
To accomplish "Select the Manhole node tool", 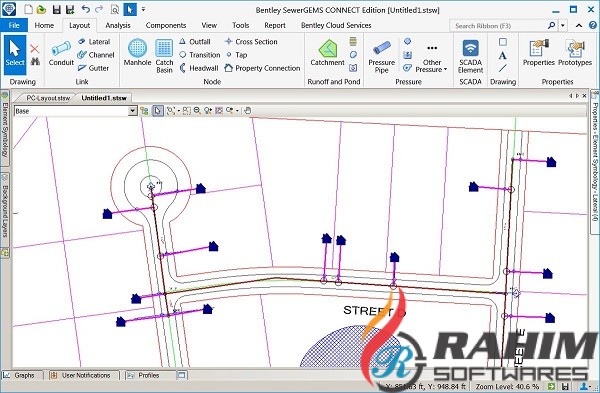I will click(x=137, y=52).
